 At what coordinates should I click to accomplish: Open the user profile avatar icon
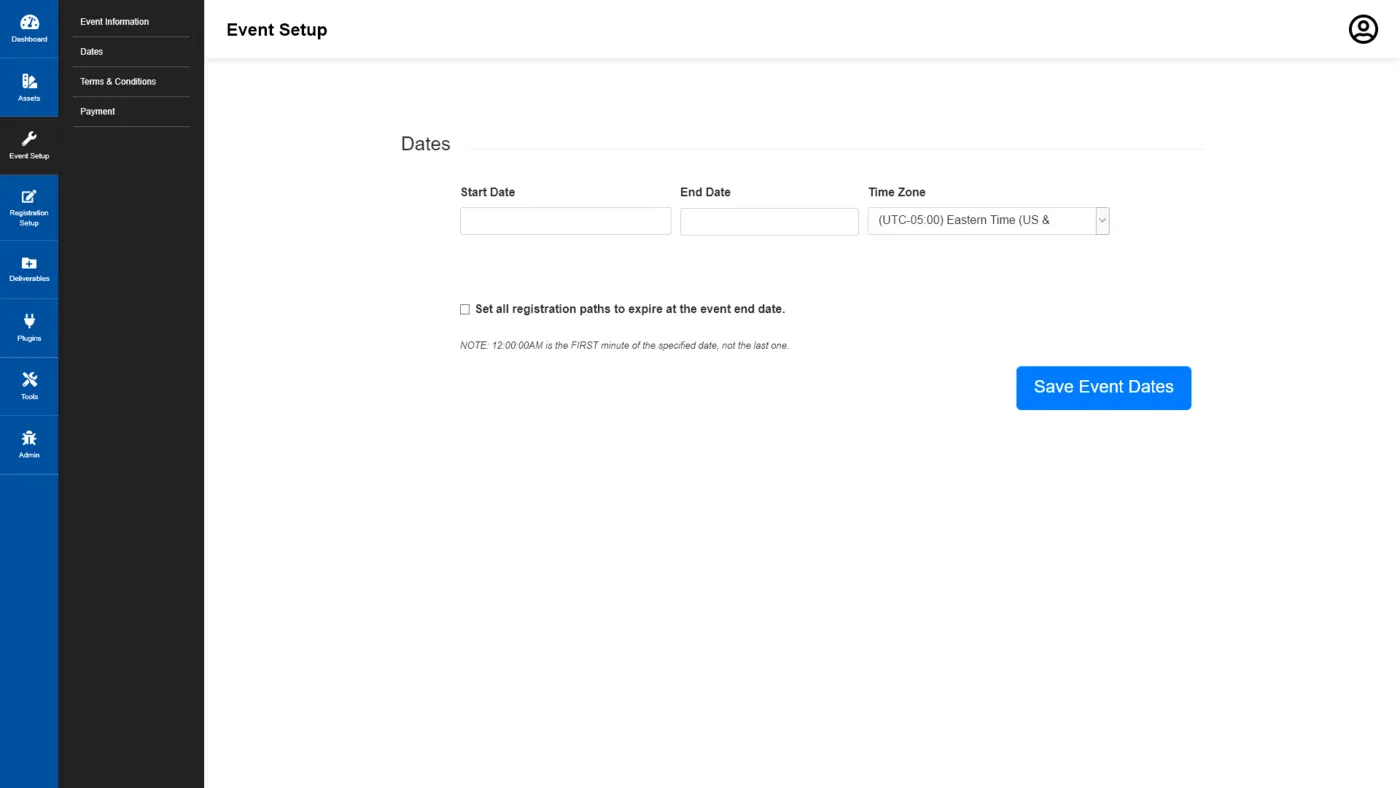click(x=1363, y=29)
